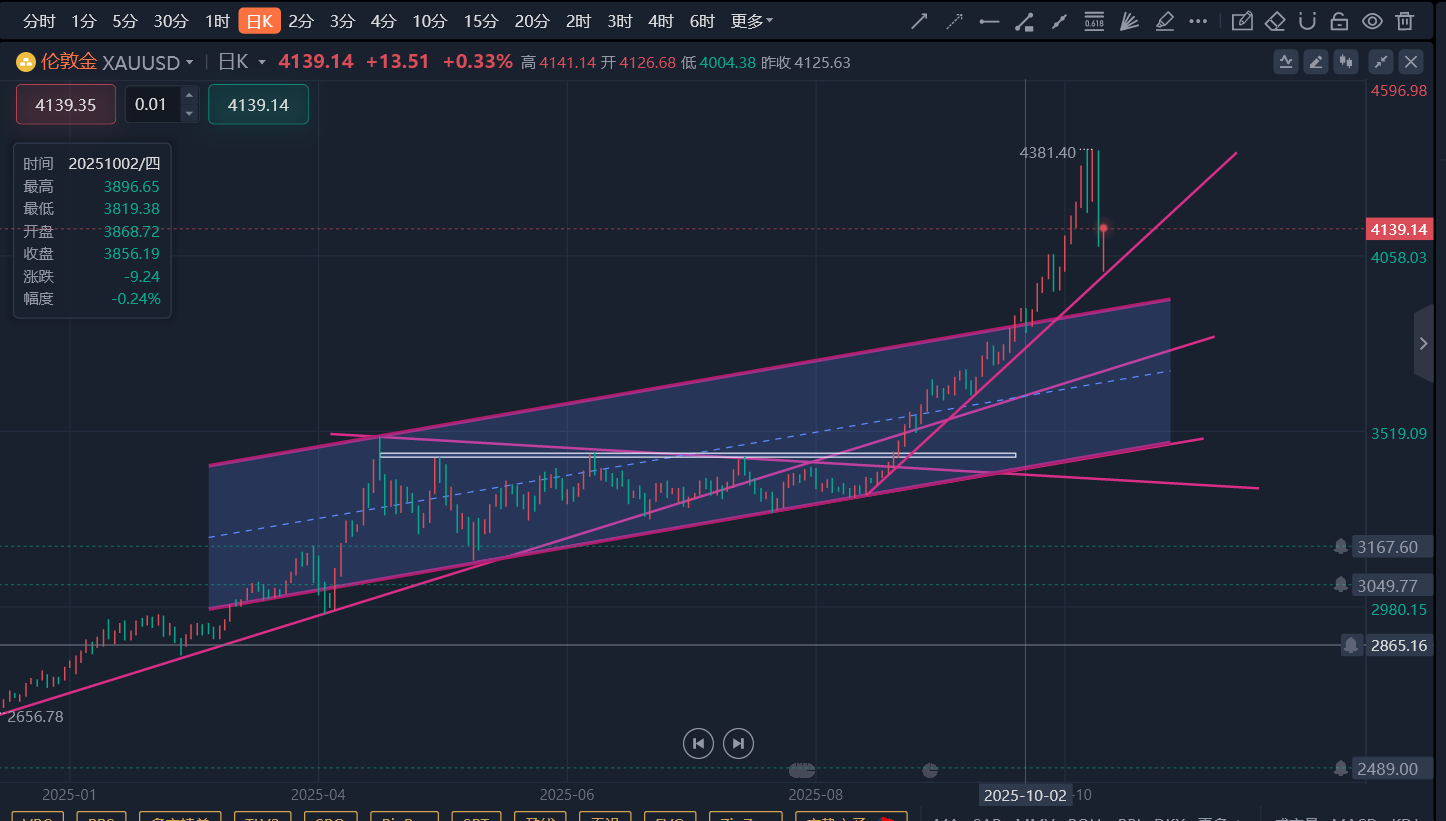The image size is (1446, 821).
Task: Click the green 4139.14 buy price button
Action: (258, 105)
